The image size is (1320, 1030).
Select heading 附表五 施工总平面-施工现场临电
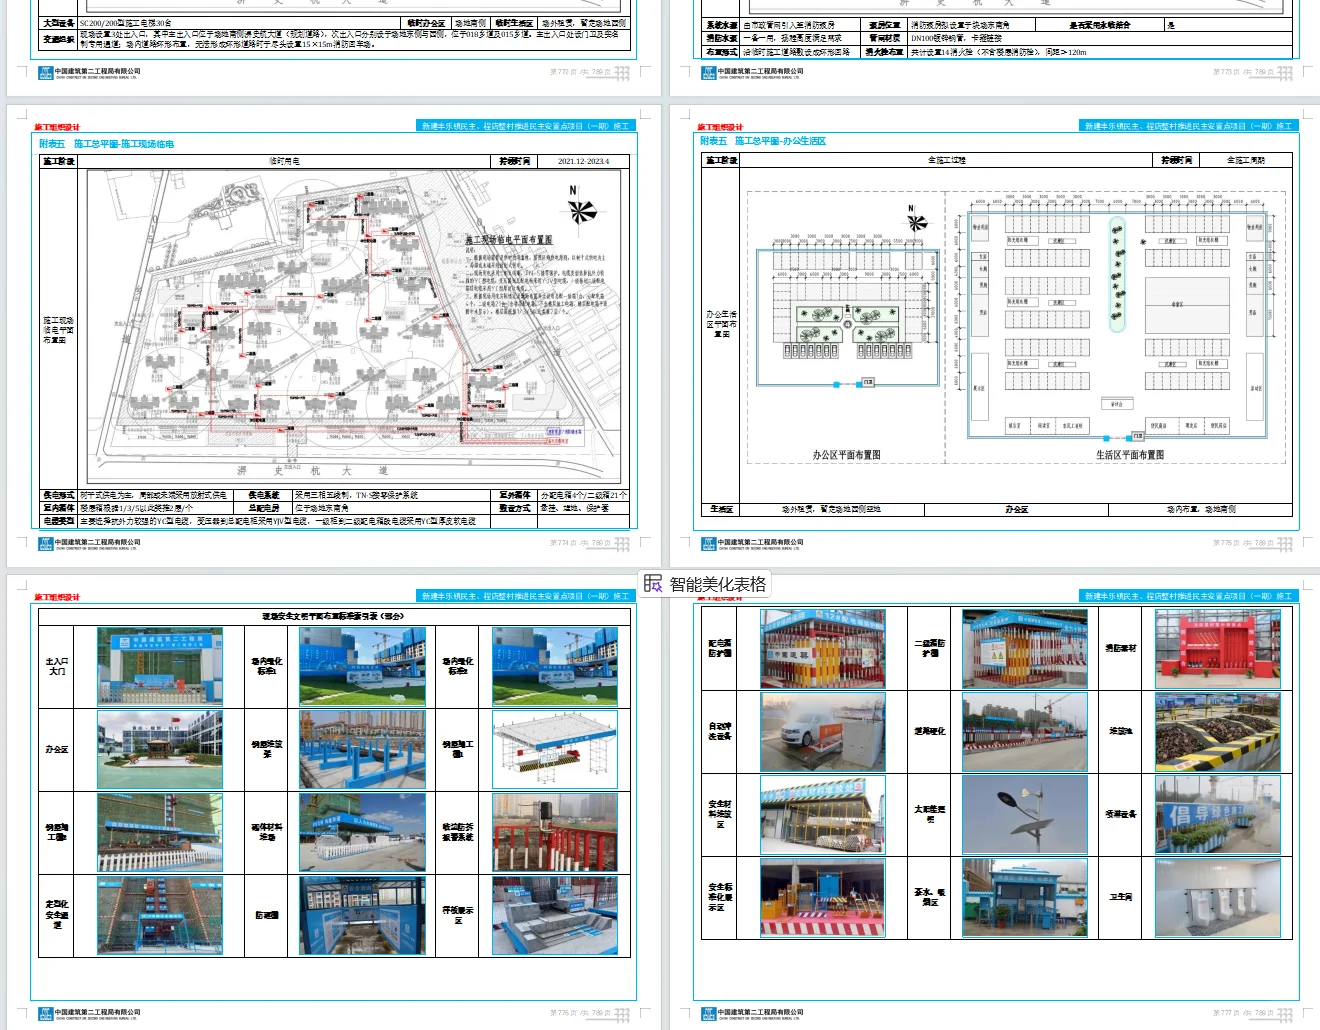point(107,144)
